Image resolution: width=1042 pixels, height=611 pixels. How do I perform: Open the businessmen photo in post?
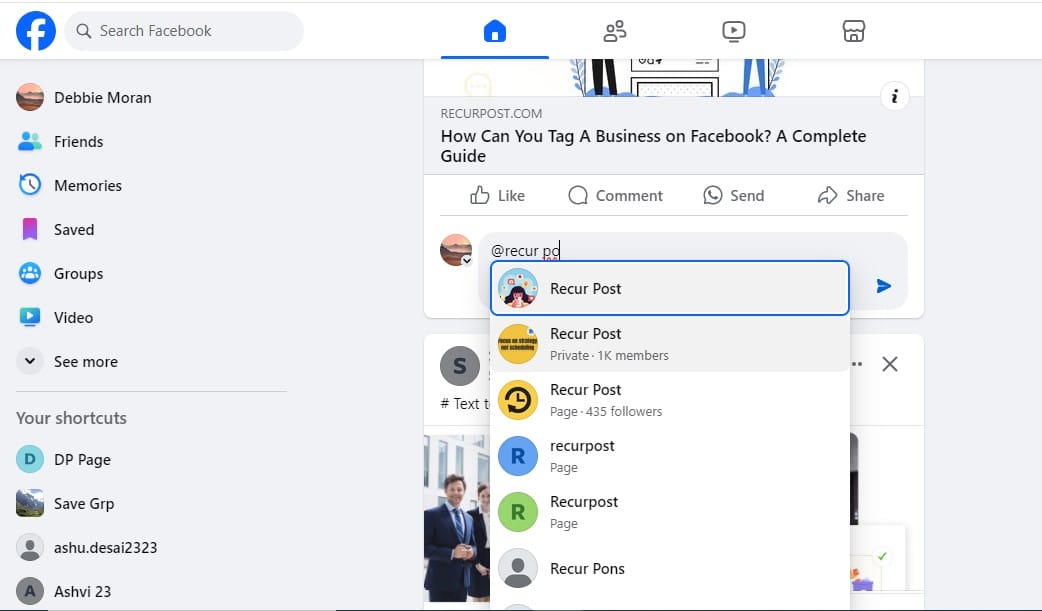coord(457,518)
